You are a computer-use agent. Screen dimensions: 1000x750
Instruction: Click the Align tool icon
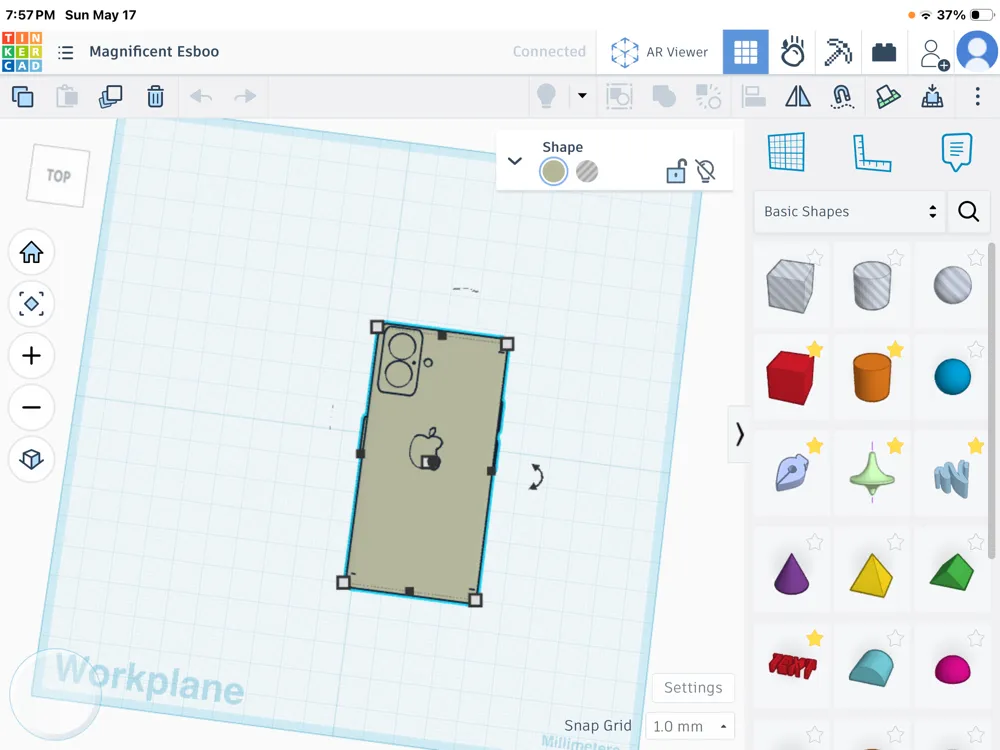(x=753, y=96)
